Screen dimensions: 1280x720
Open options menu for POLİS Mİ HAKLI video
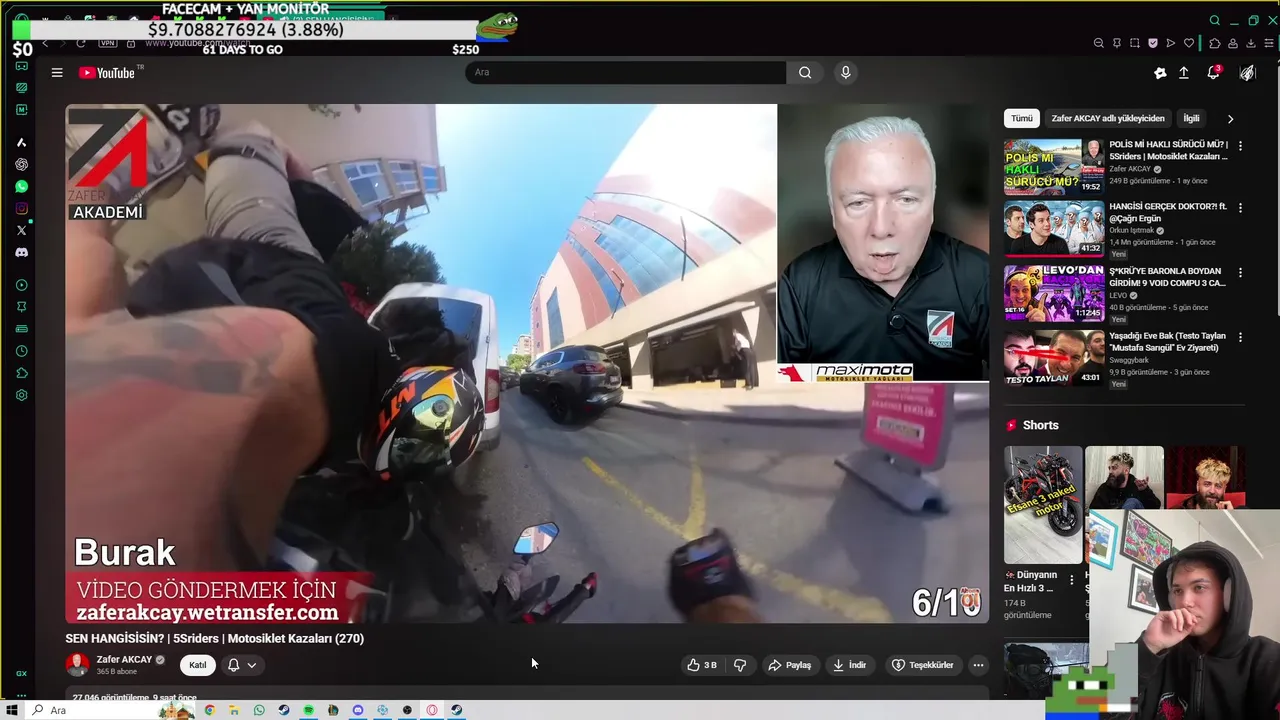(1240, 145)
